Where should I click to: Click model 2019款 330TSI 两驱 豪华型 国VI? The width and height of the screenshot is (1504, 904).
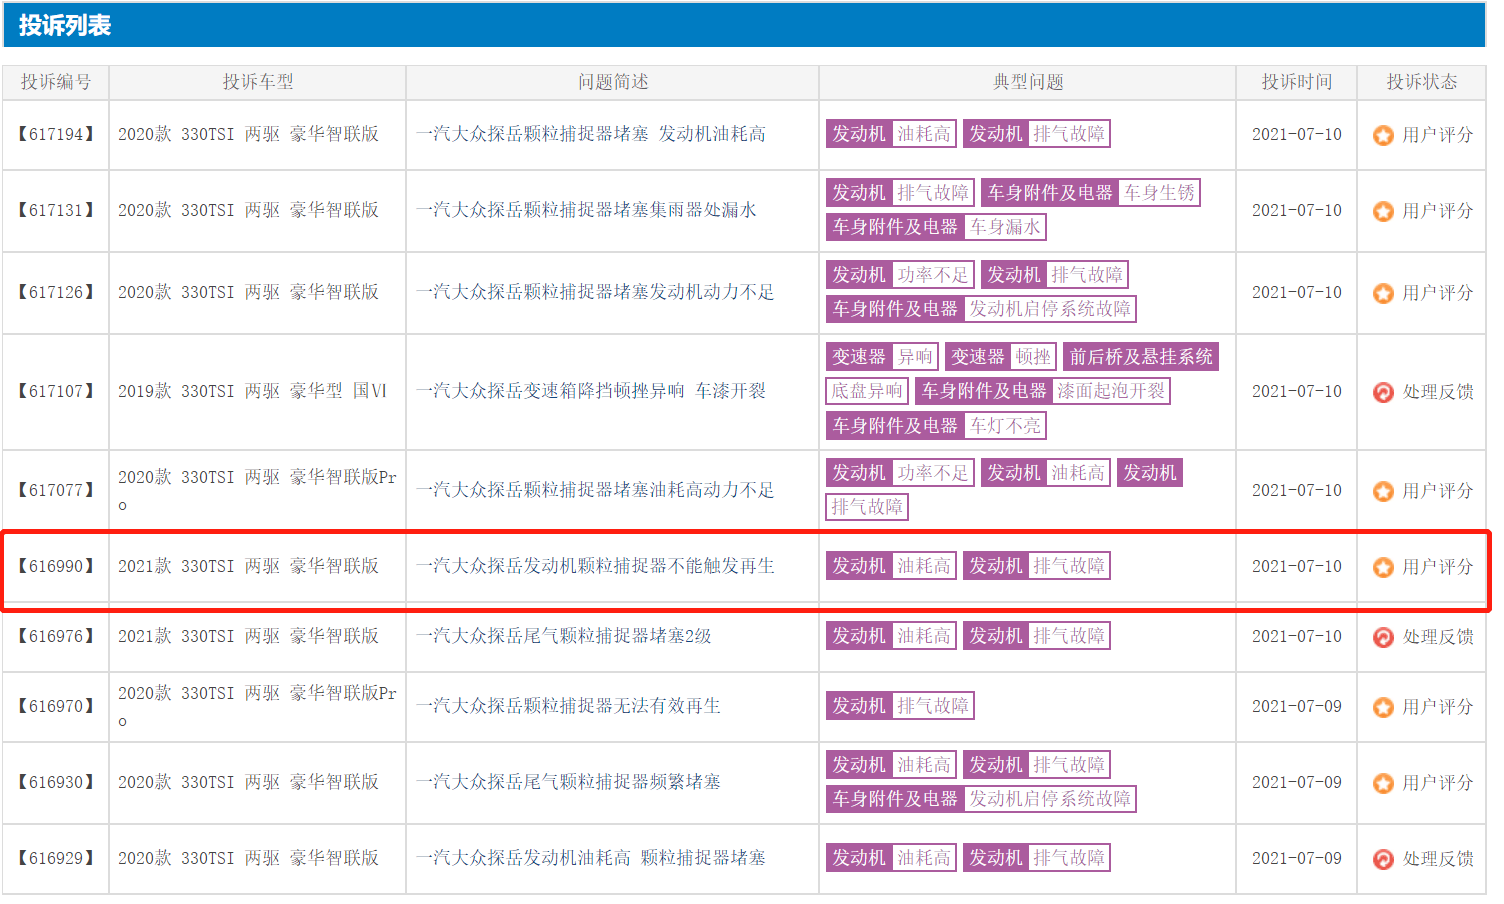pyautogui.click(x=252, y=391)
